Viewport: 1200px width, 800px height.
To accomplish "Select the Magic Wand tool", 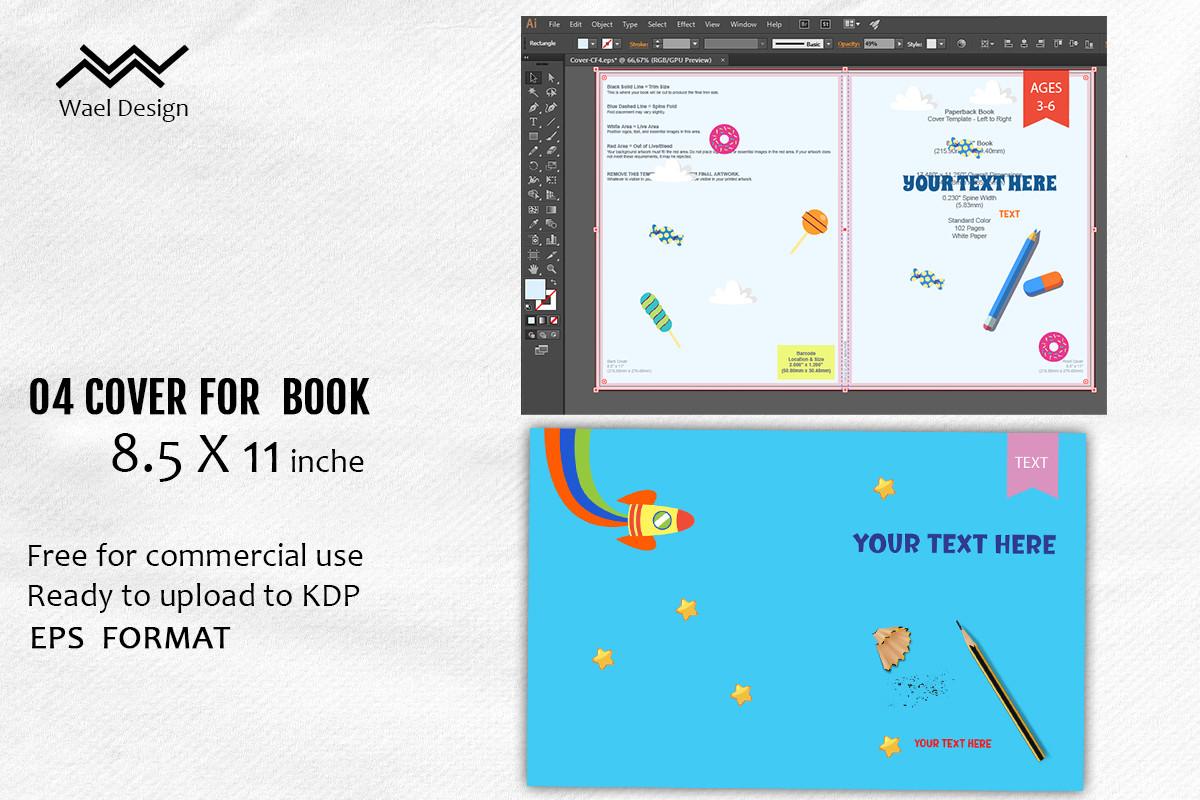I will pos(533,92).
